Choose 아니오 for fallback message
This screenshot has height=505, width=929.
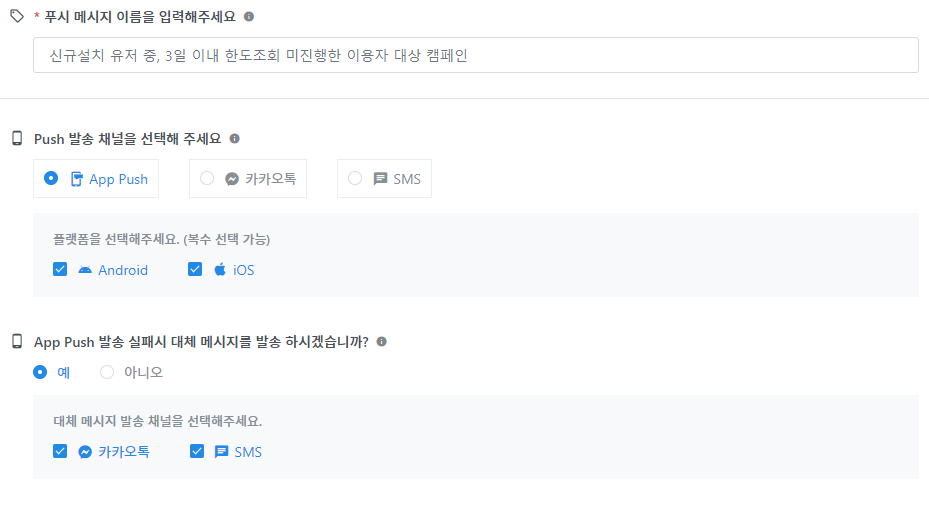[107, 372]
